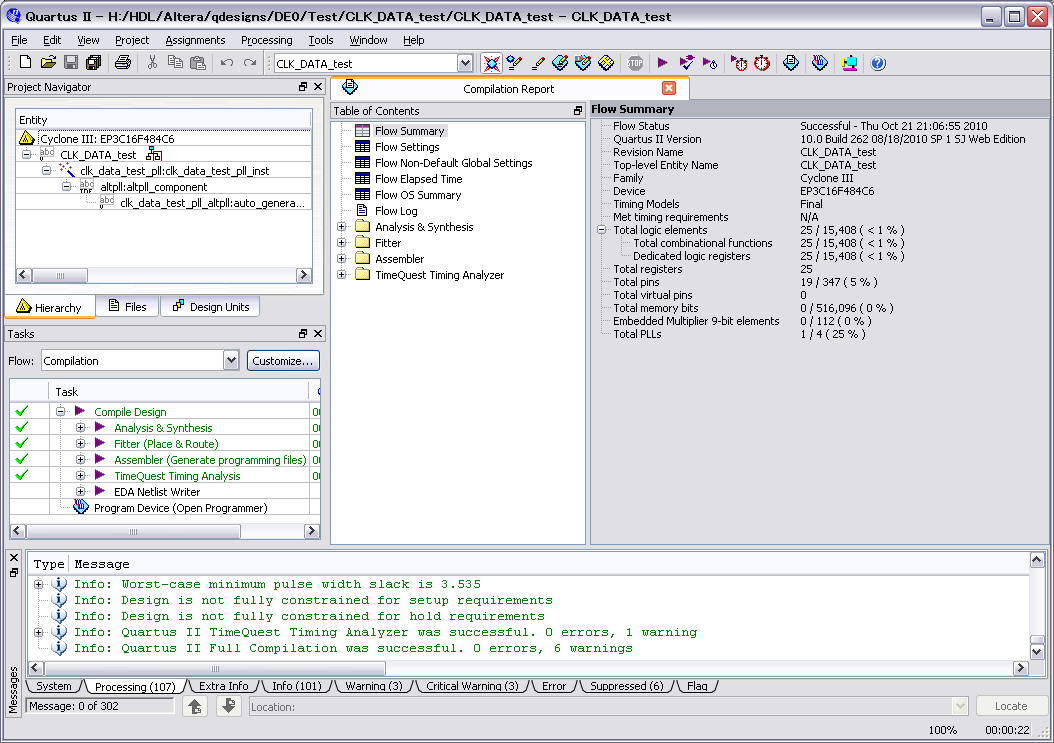Click the Start Analysis & Synthesis icon
This screenshot has height=743, width=1054.
click(x=686, y=63)
